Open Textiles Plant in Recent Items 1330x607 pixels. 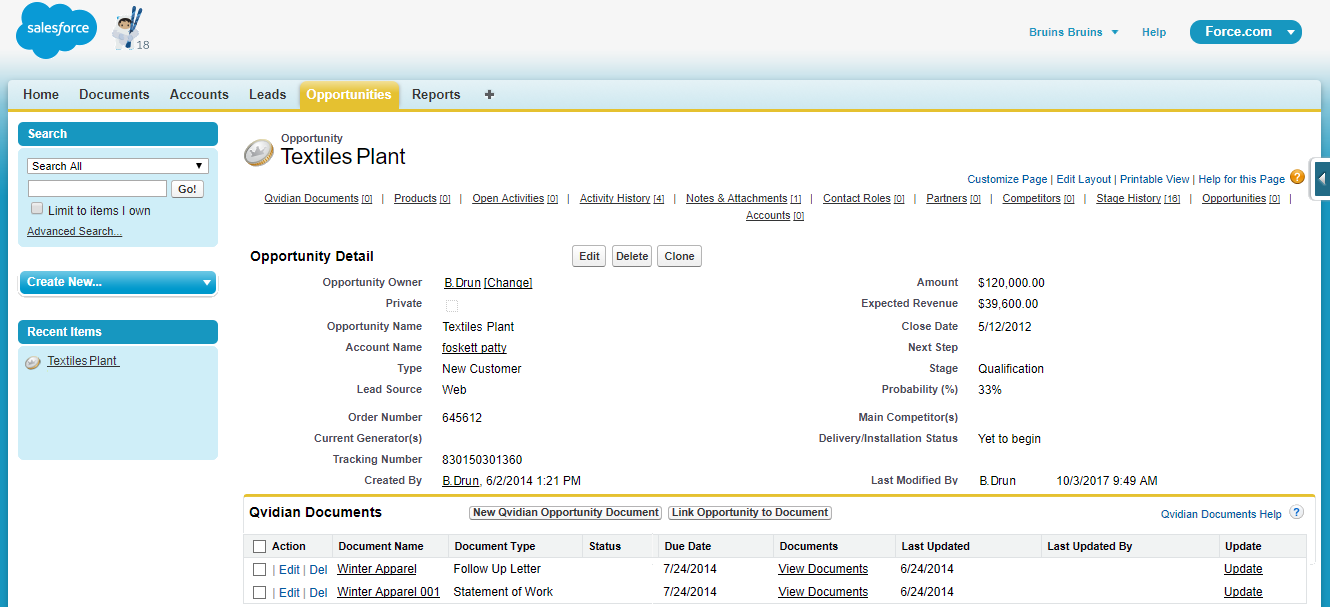tap(83, 361)
